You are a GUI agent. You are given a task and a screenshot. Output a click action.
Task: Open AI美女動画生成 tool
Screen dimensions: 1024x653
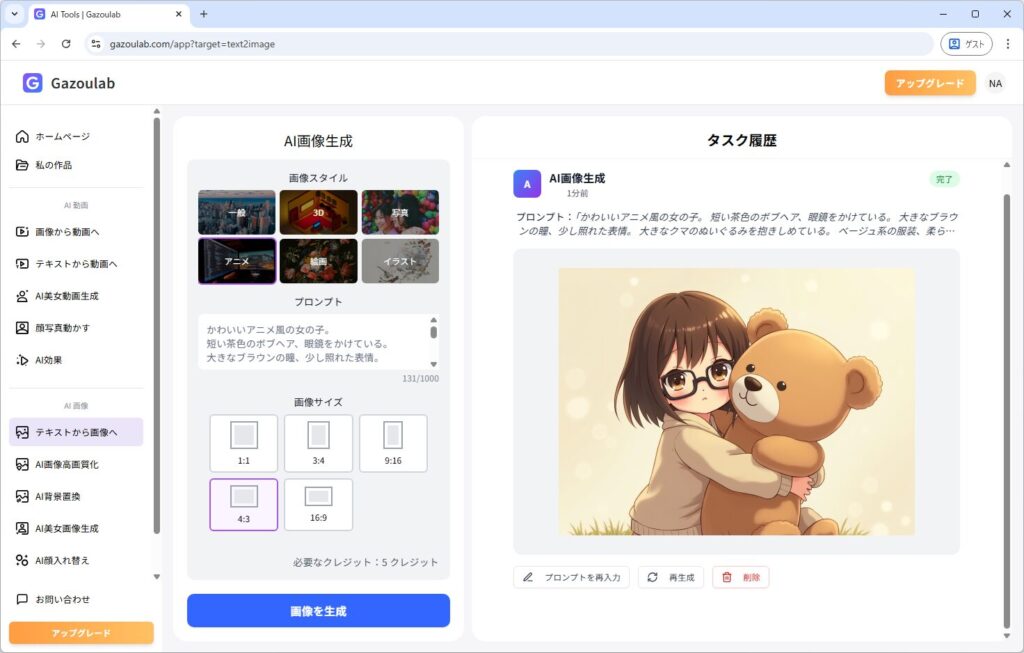tap(66, 296)
